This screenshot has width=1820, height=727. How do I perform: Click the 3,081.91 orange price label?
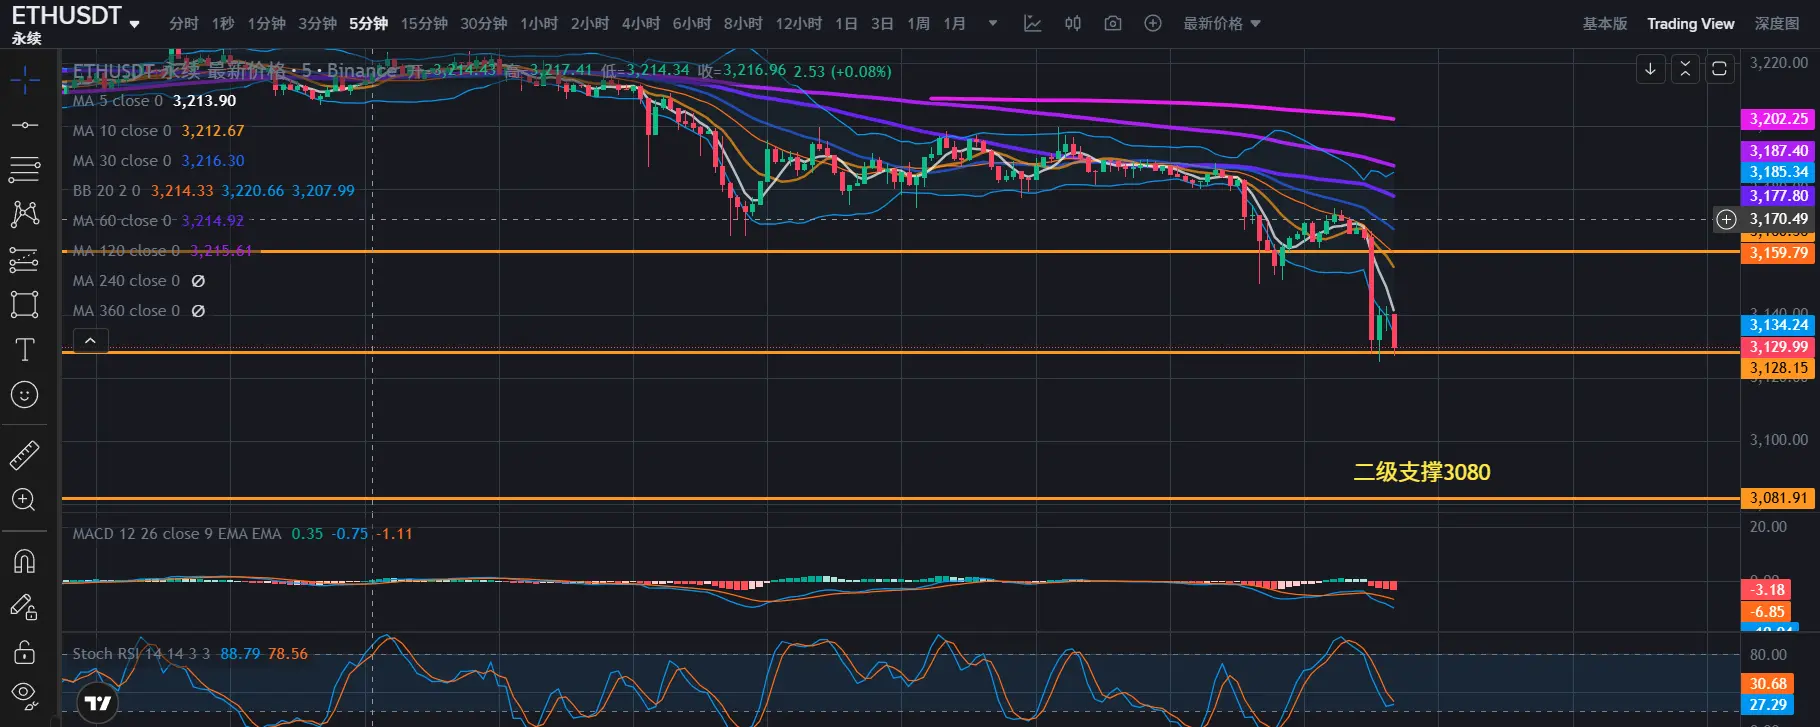[1778, 498]
